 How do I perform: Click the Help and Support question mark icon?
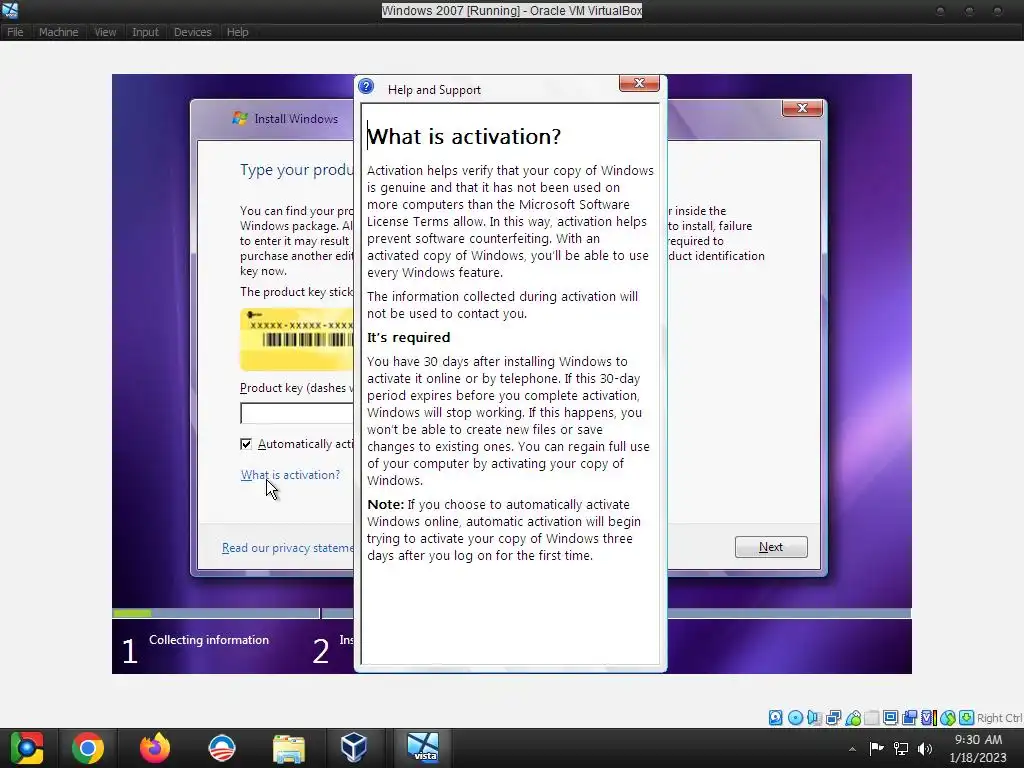tap(366, 86)
